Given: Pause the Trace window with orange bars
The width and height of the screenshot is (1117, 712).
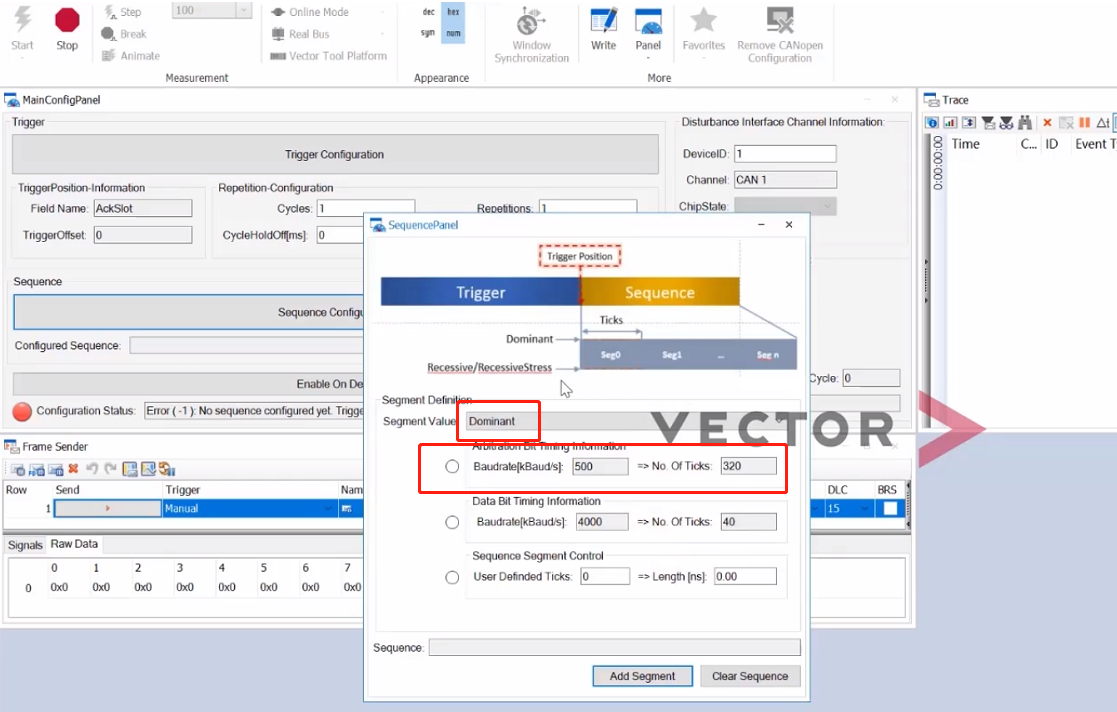Looking at the screenshot, I should coord(1084,123).
